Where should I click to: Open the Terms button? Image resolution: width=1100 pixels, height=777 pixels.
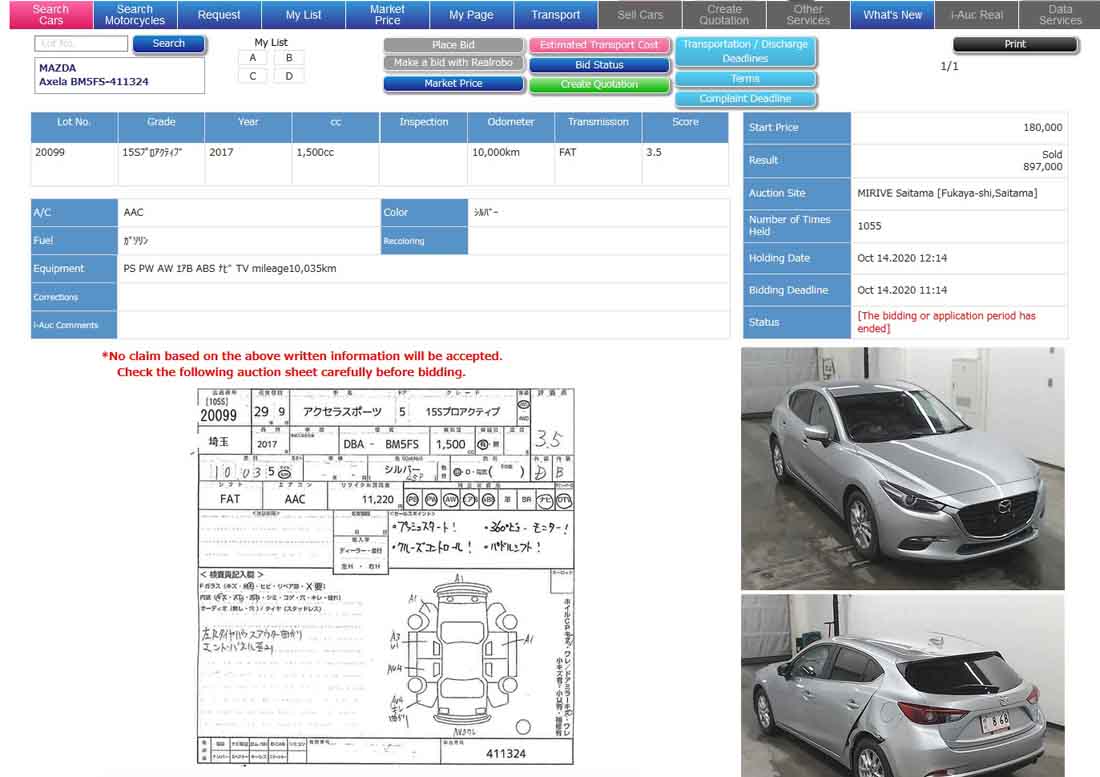[746, 79]
